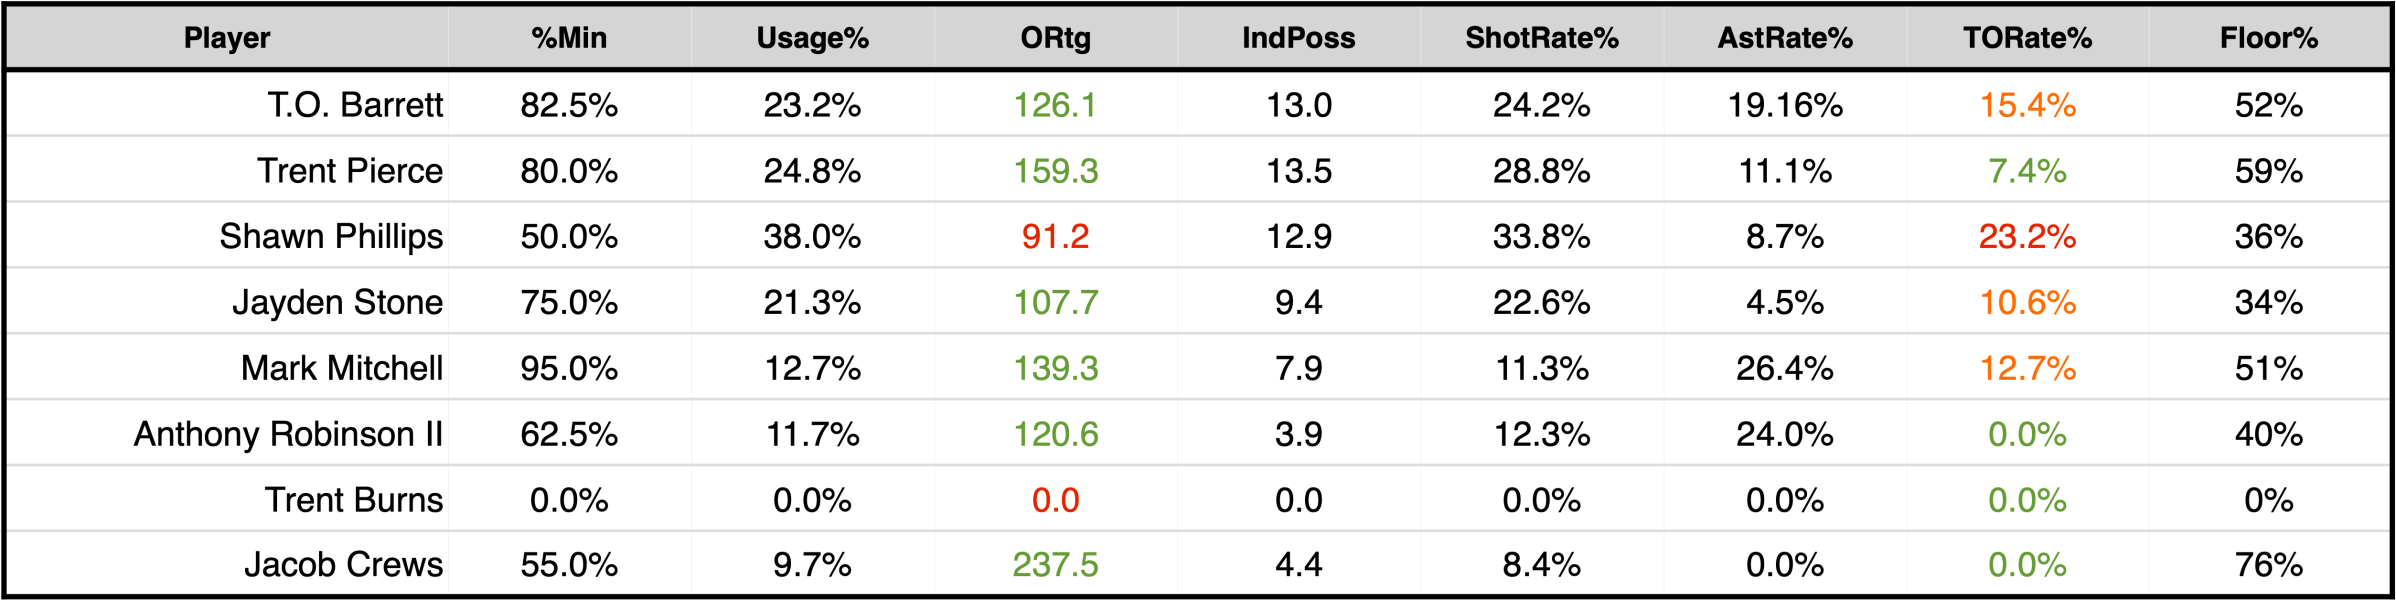Click the Player column header

227,38
